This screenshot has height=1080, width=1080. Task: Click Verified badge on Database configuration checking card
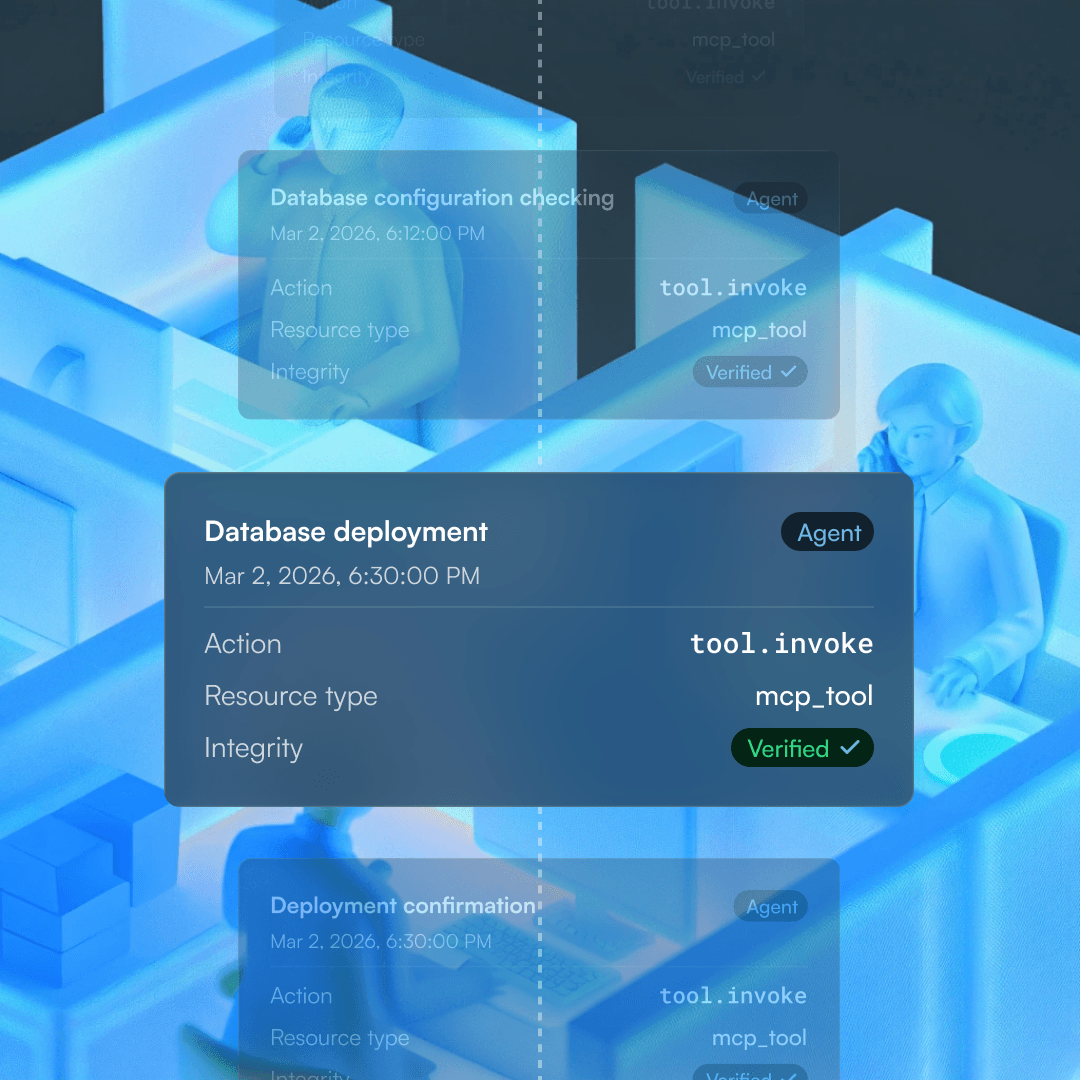pyautogui.click(x=750, y=372)
